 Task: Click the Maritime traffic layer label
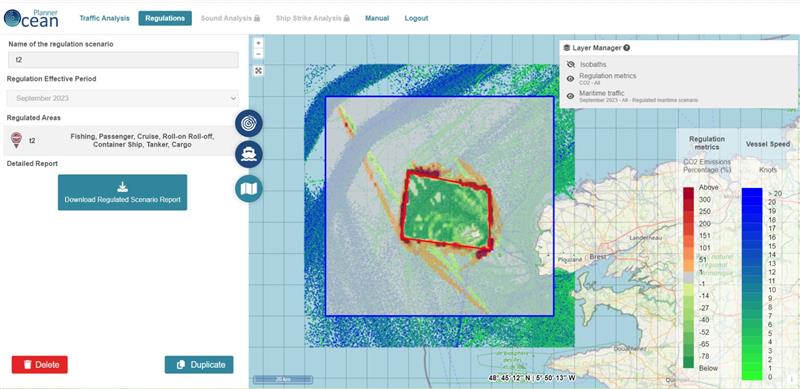[x=602, y=93]
